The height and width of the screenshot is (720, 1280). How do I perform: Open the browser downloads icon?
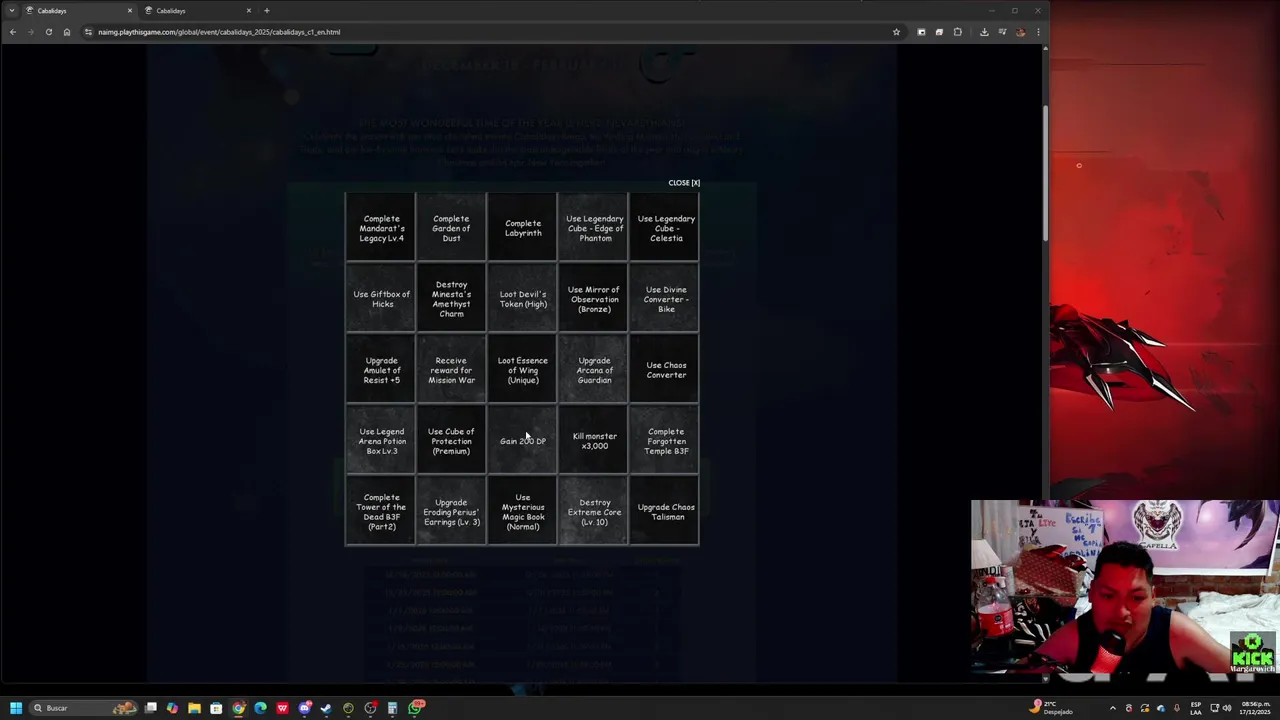[984, 32]
